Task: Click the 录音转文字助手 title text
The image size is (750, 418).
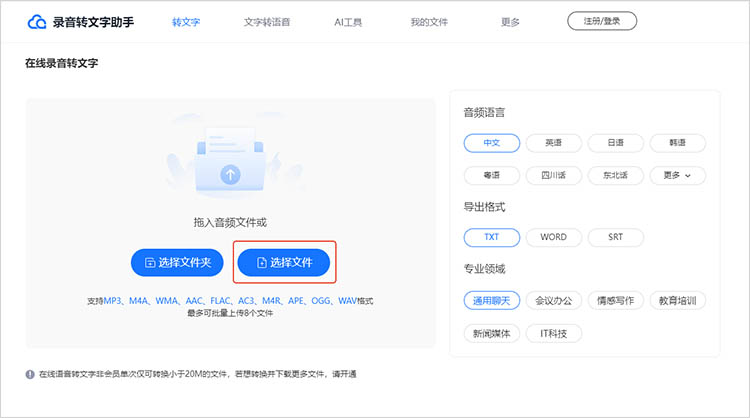Action: coord(93,22)
